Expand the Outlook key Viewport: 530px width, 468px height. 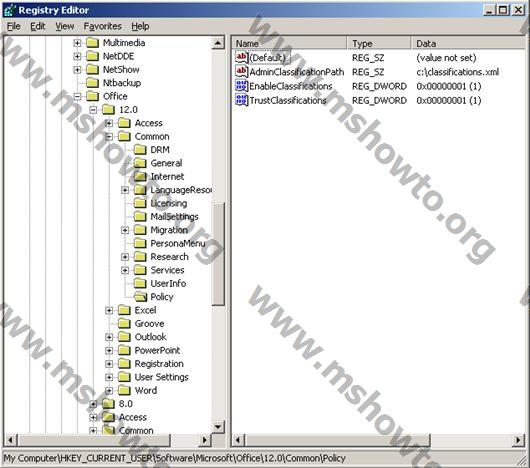tap(109, 337)
